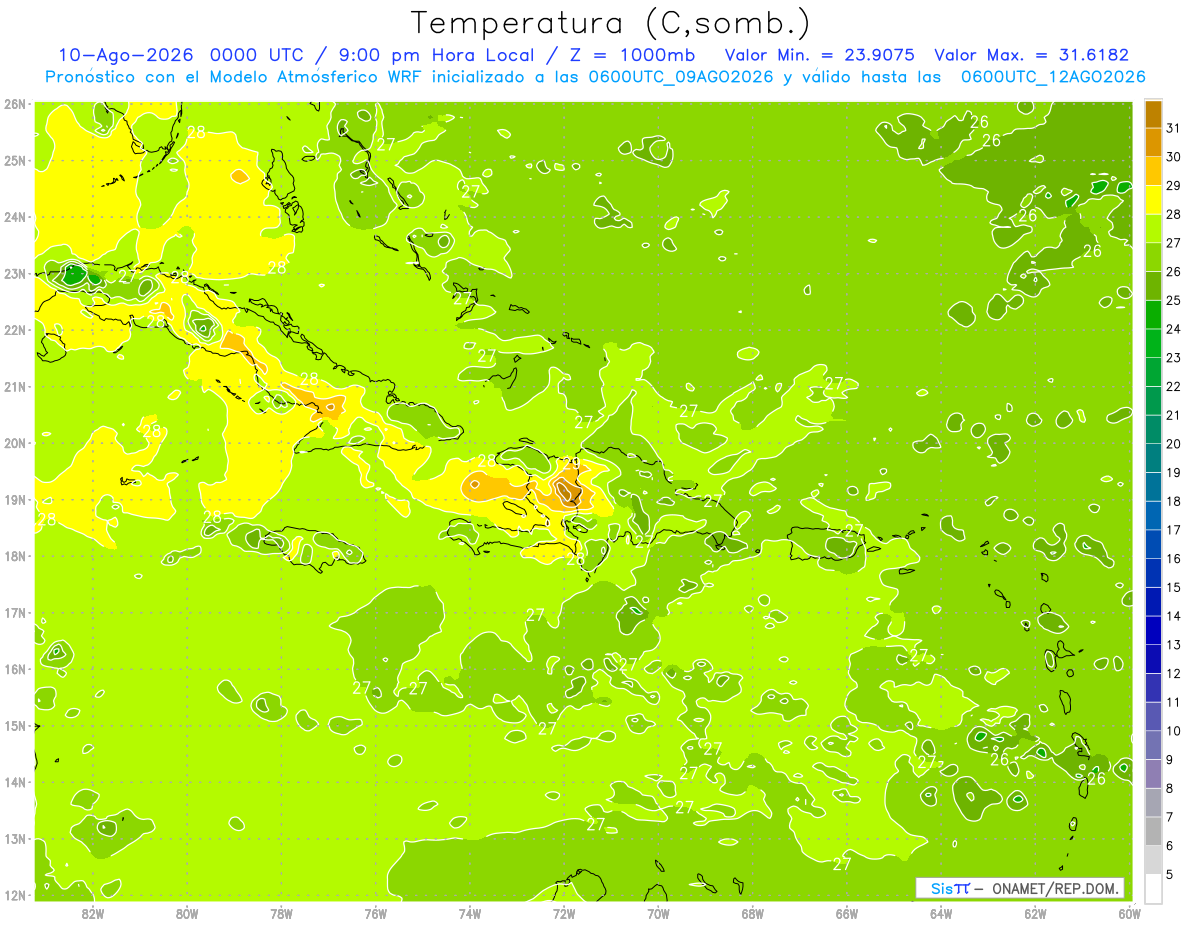1200x927 pixels.
Task: Click the 74W longitude axis label
Action: point(470,913)
